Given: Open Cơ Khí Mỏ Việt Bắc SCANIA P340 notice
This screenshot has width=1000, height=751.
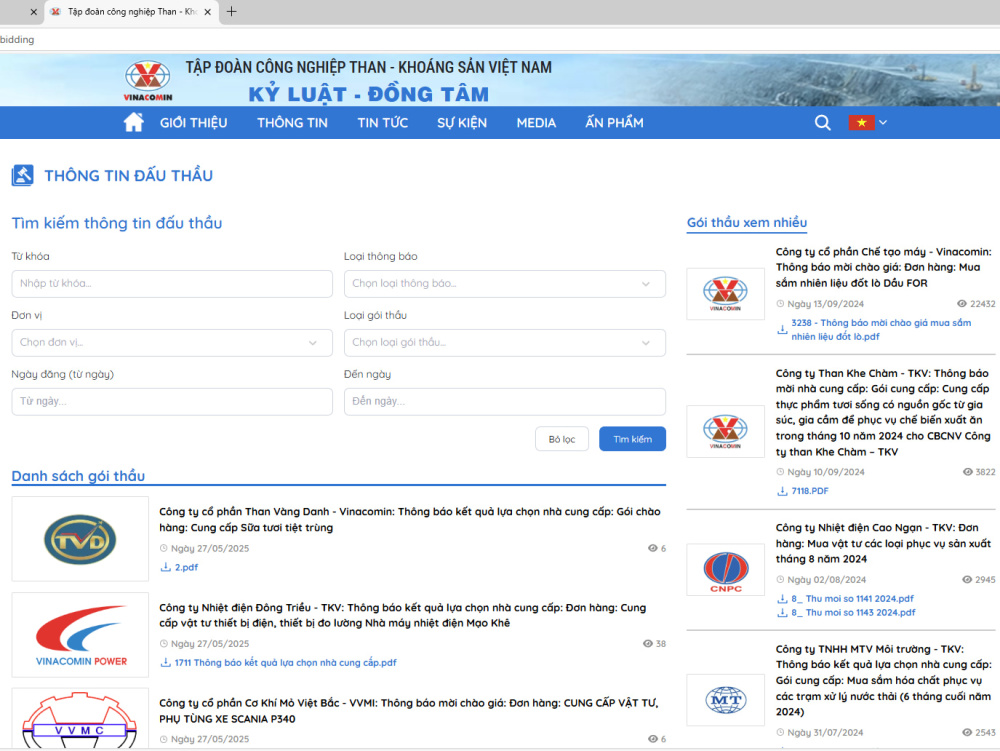Looking at the screenshot, I should (x=408, y=711).
